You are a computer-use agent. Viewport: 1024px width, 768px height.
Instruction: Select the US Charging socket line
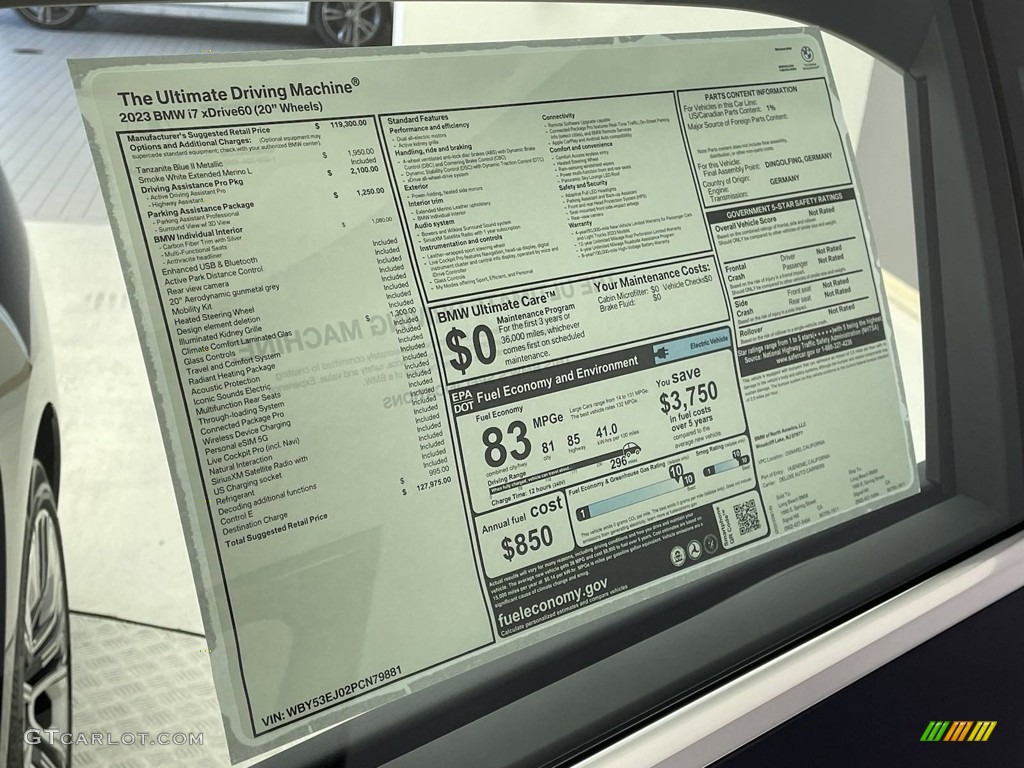(248, 484)
